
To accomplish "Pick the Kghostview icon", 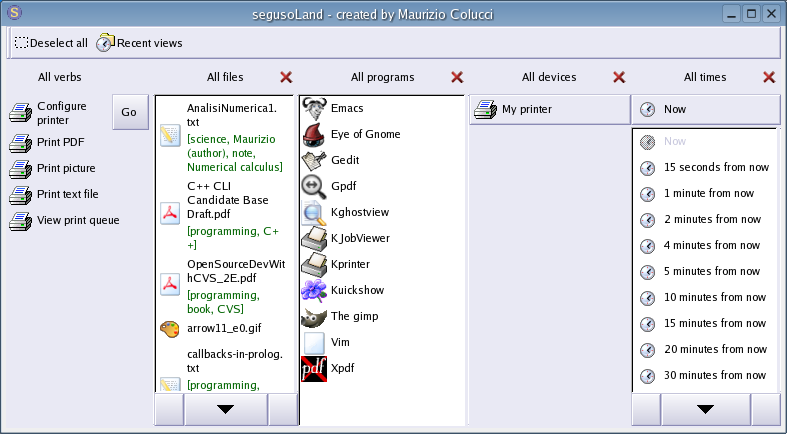I will tap(314, 212).
